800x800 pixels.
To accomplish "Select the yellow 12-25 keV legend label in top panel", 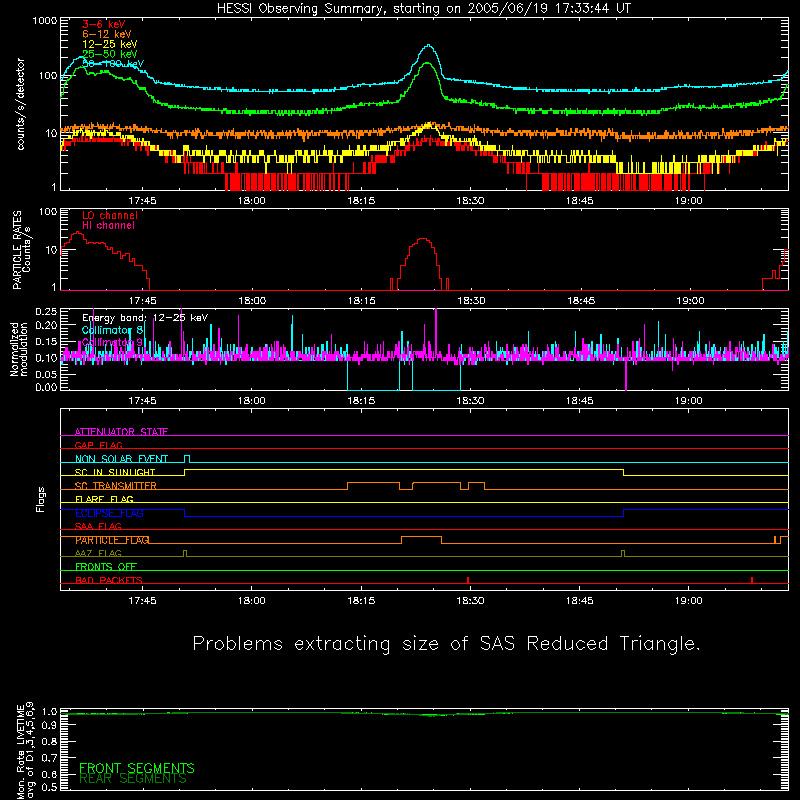I will [110, 44].
